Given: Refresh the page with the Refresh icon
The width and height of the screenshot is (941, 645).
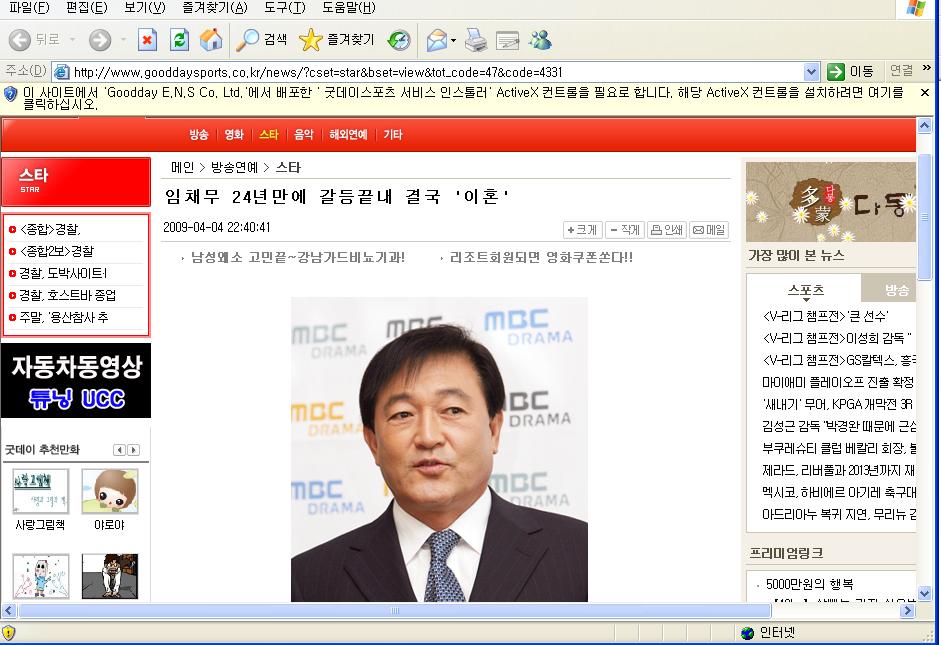Looking at the screenshot, I should pos(179,40).
